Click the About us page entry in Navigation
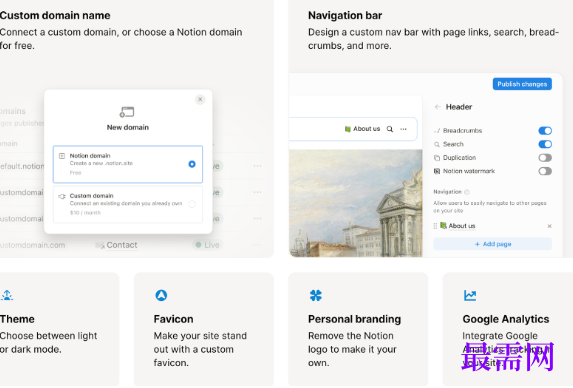The width and height of the screenshot is (573, 388). (x=462, y=226)
